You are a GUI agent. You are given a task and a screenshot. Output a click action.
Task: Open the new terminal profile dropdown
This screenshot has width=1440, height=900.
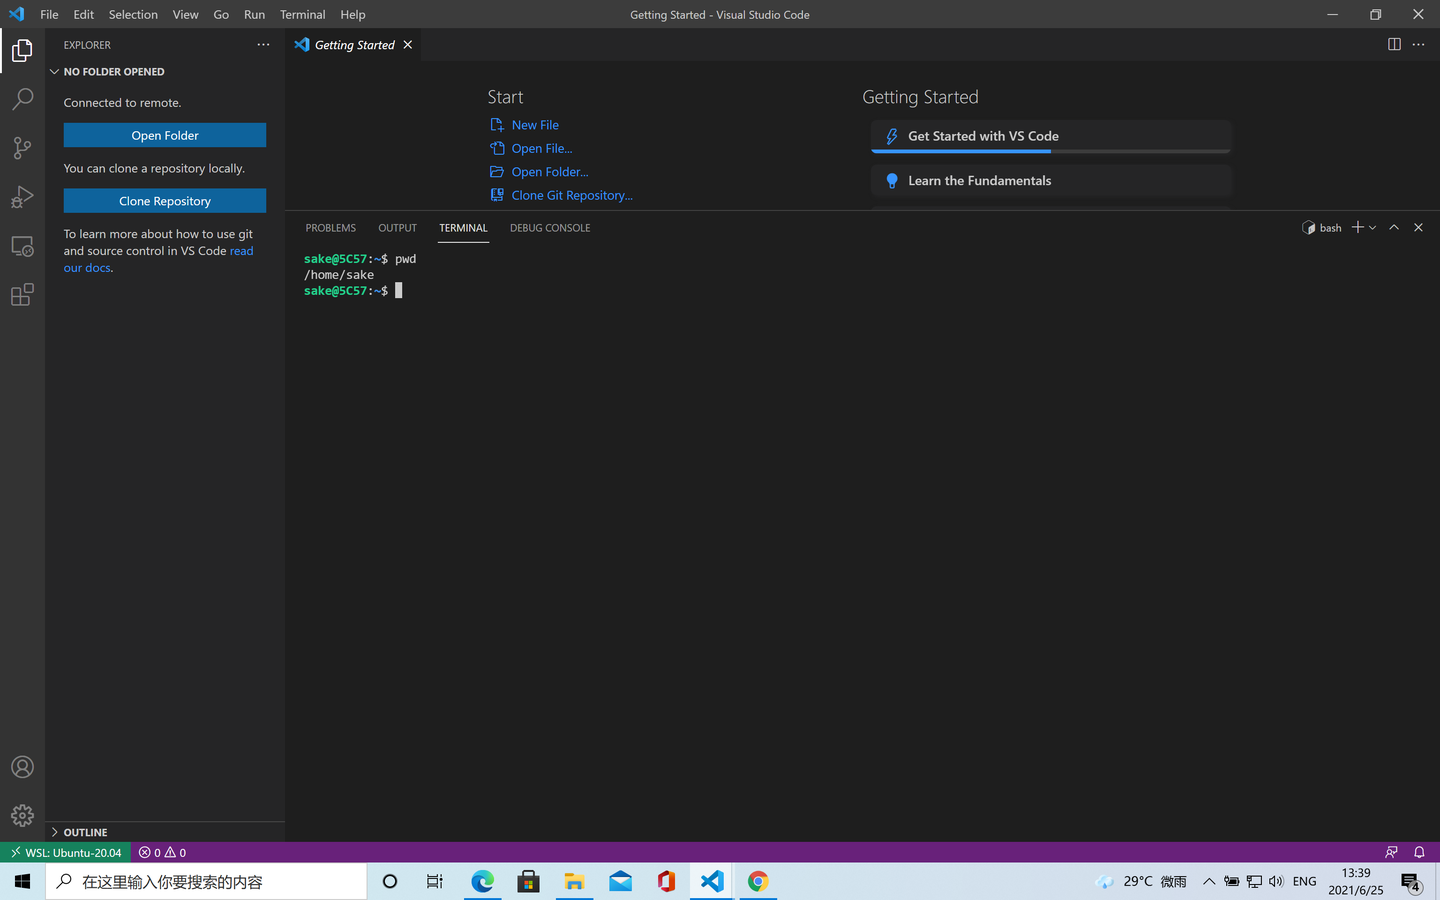[1374, 227]
